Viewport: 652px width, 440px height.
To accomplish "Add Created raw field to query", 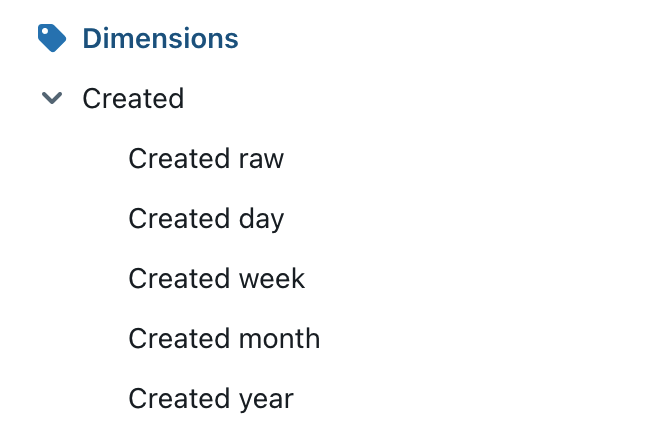I will (206, 159).
